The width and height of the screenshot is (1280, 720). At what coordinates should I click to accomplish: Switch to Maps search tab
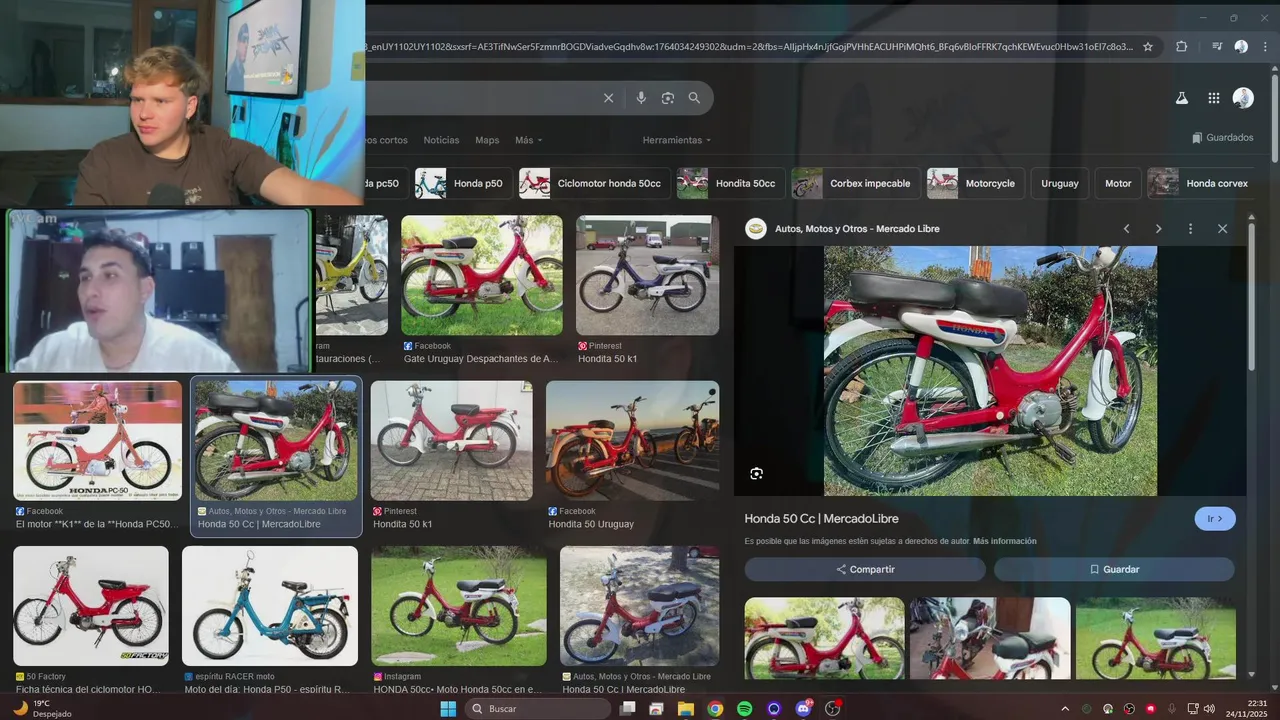click(x=487, y=140)
